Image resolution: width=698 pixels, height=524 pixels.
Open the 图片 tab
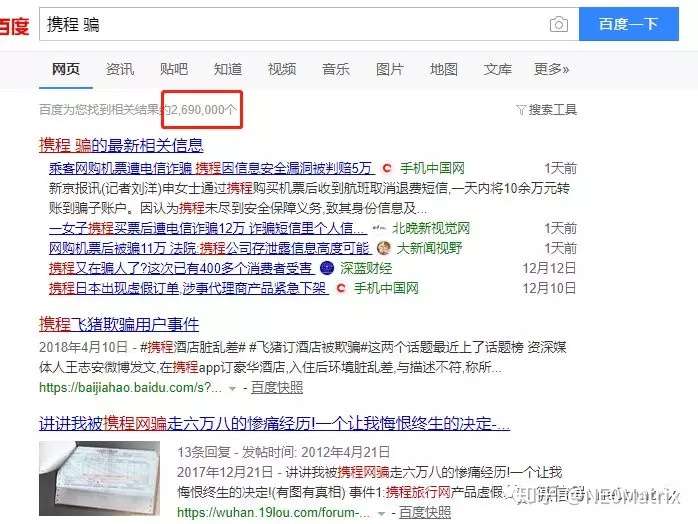coord(390,69)
